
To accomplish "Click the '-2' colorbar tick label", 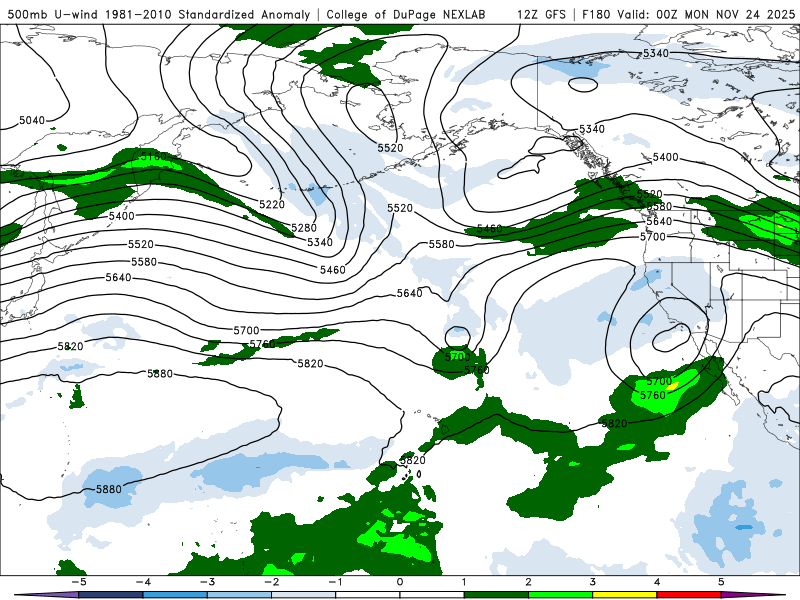I will click(271, 582).
